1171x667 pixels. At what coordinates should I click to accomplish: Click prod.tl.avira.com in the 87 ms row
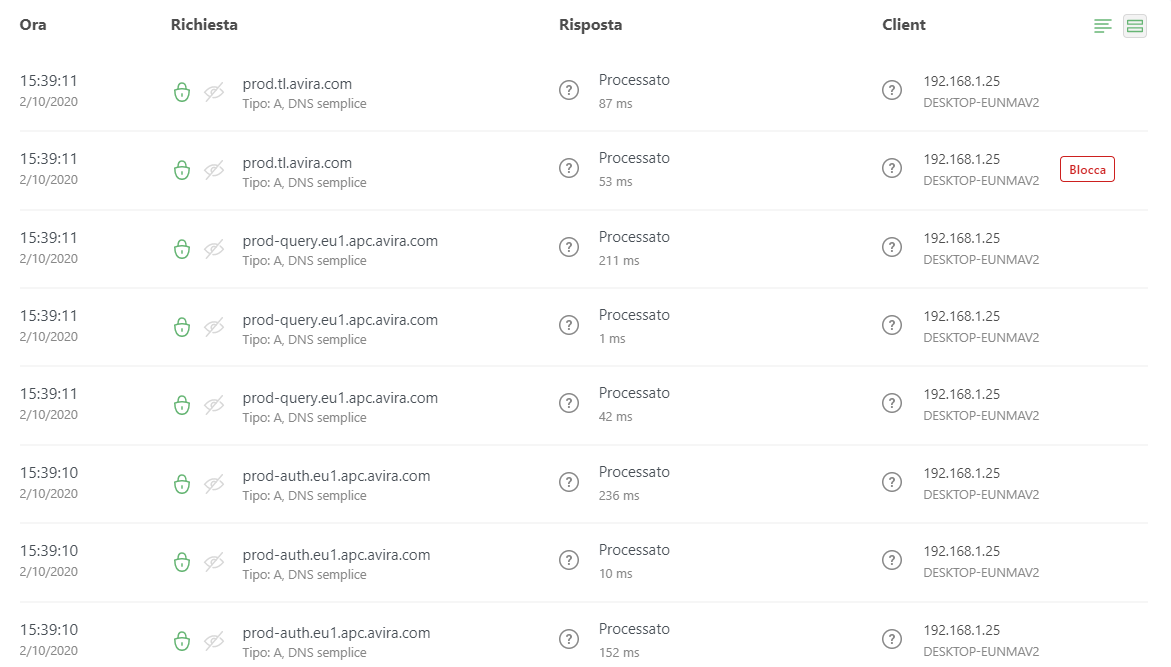pos(297,84)
